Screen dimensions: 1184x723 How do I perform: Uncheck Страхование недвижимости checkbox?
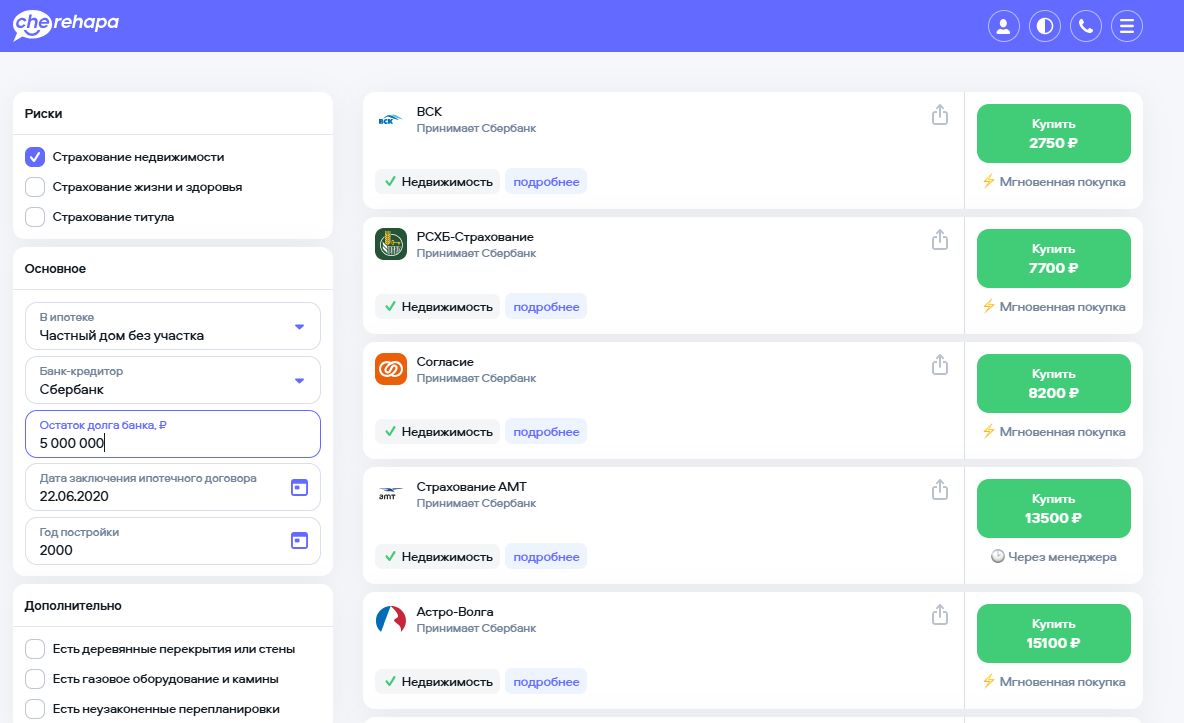click(35, 157)
